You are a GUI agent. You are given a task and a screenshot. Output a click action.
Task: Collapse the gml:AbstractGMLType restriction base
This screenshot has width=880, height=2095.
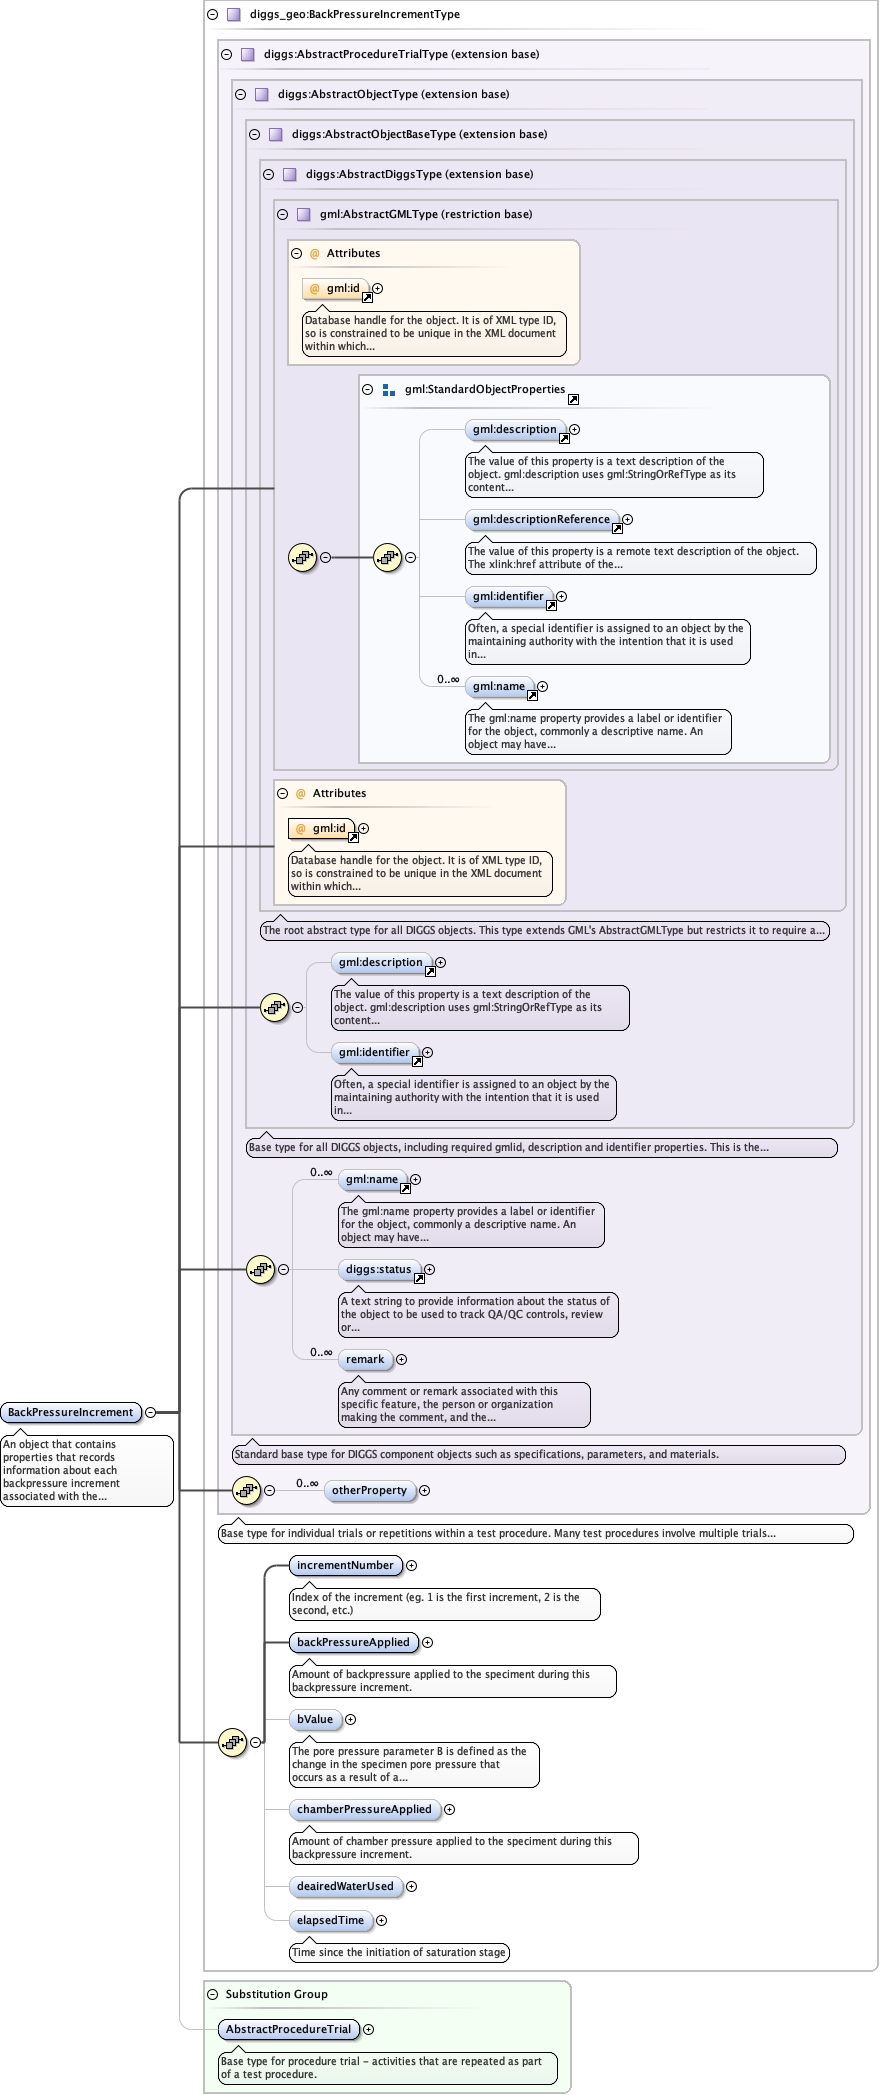coord(283,215)
